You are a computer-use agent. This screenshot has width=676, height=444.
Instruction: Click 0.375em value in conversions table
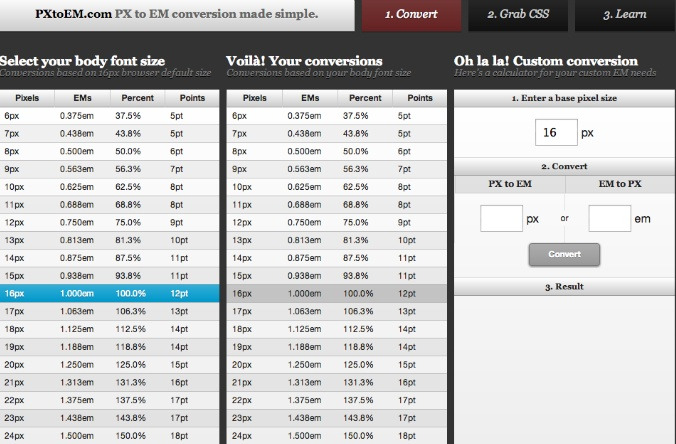point(304,116)
